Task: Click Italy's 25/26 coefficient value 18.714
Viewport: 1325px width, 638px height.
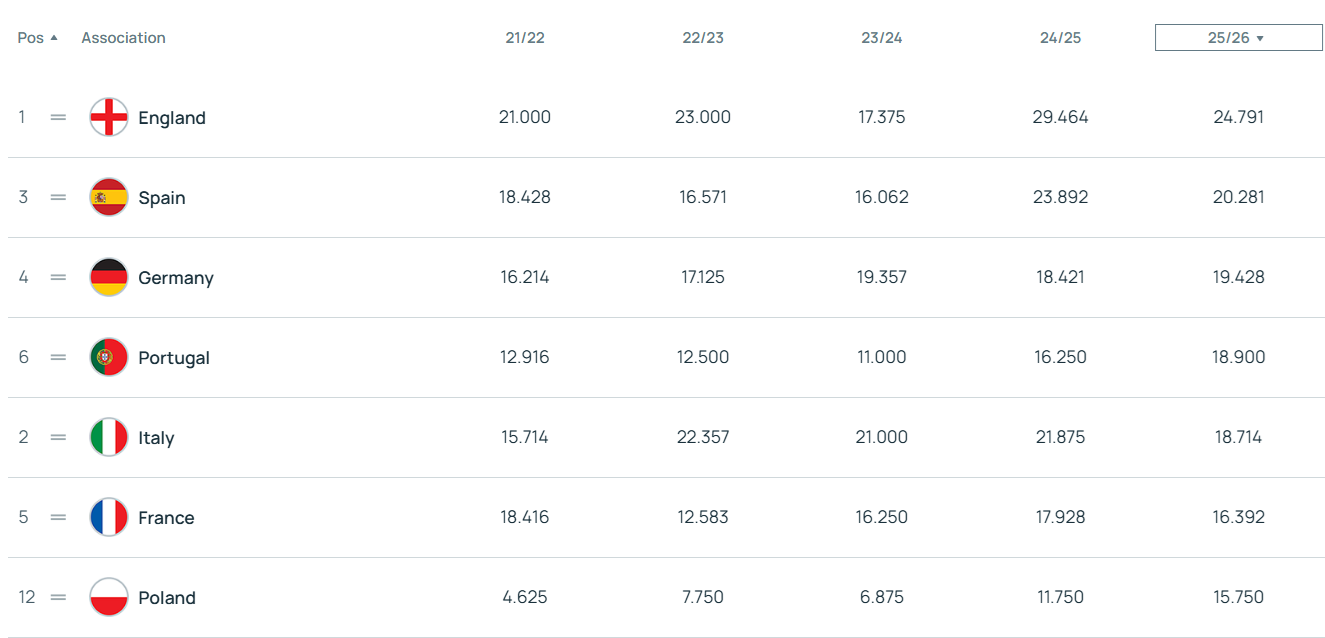Action: [x=1238, y=437]
